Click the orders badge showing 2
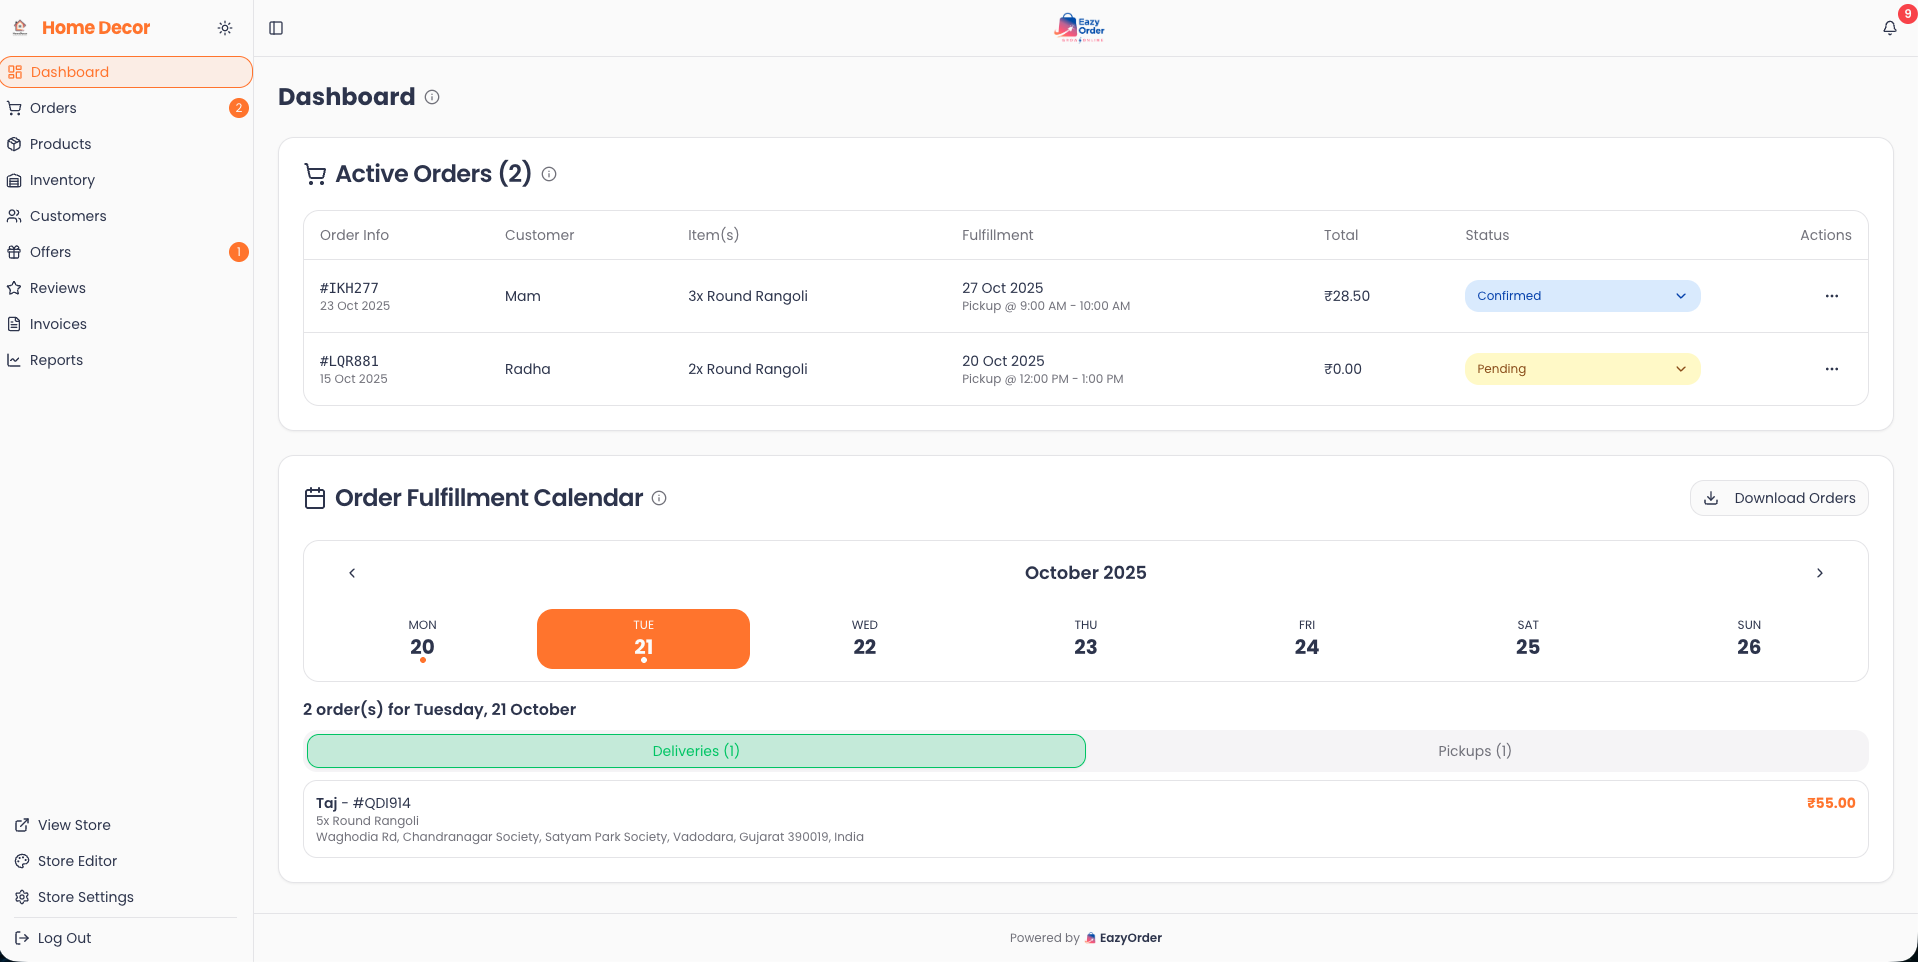Screen dimensions: 1918x962 click(238, 108)
